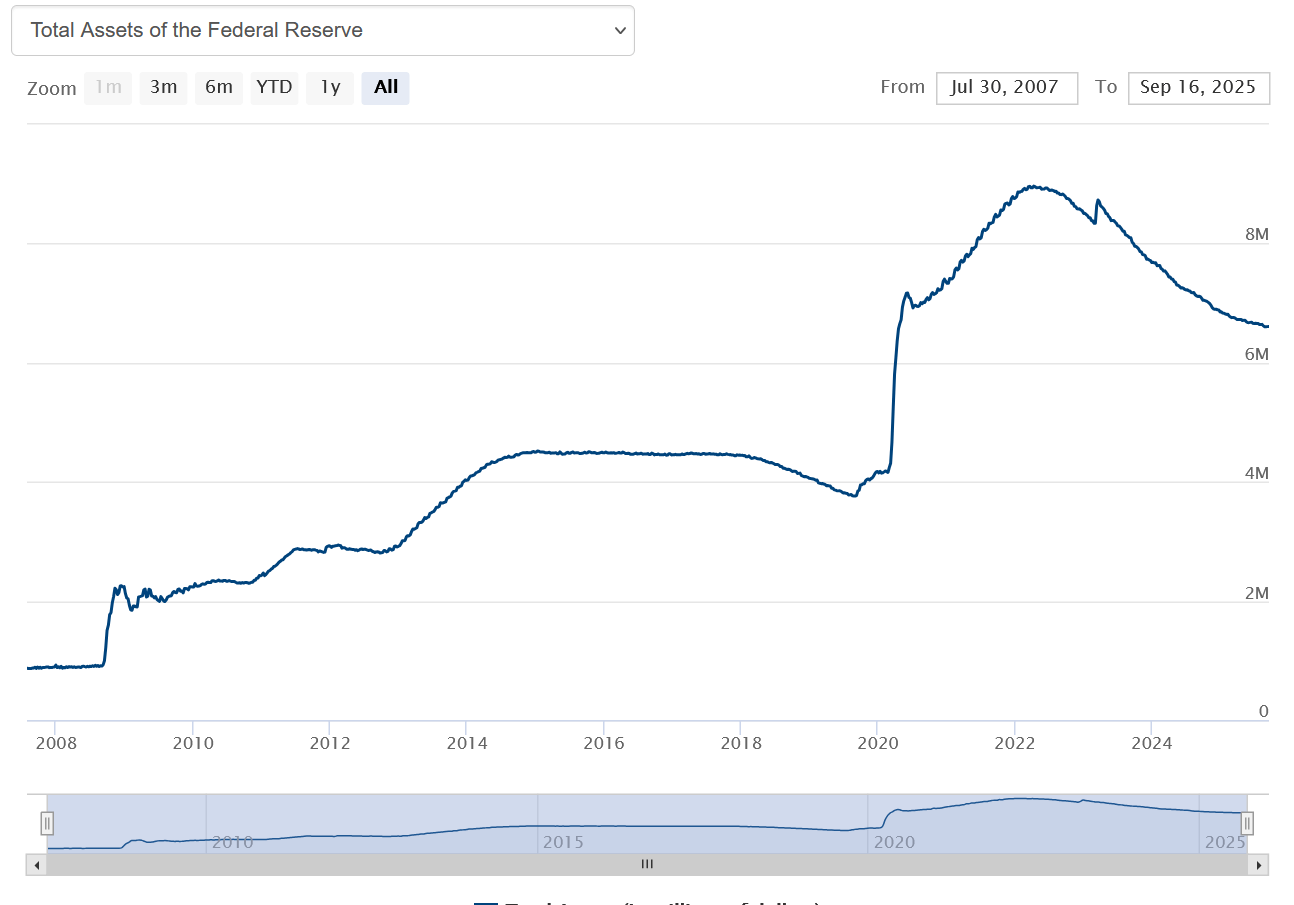
Task: Click the 6M y-axis label
Action: tap(1257, 354)
